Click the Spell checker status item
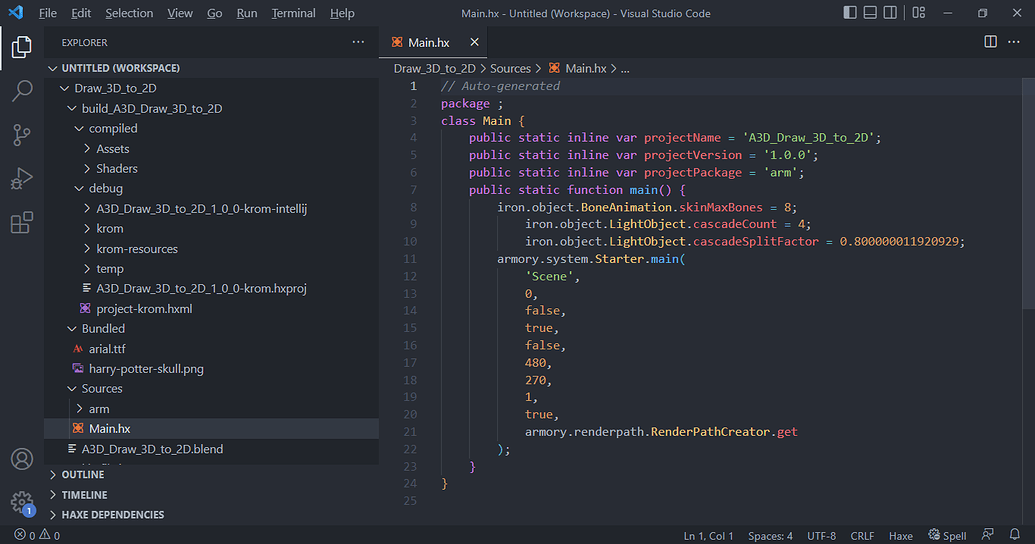Image resolution: width=1035 pixels, height=544 pixels. [947, 535]
